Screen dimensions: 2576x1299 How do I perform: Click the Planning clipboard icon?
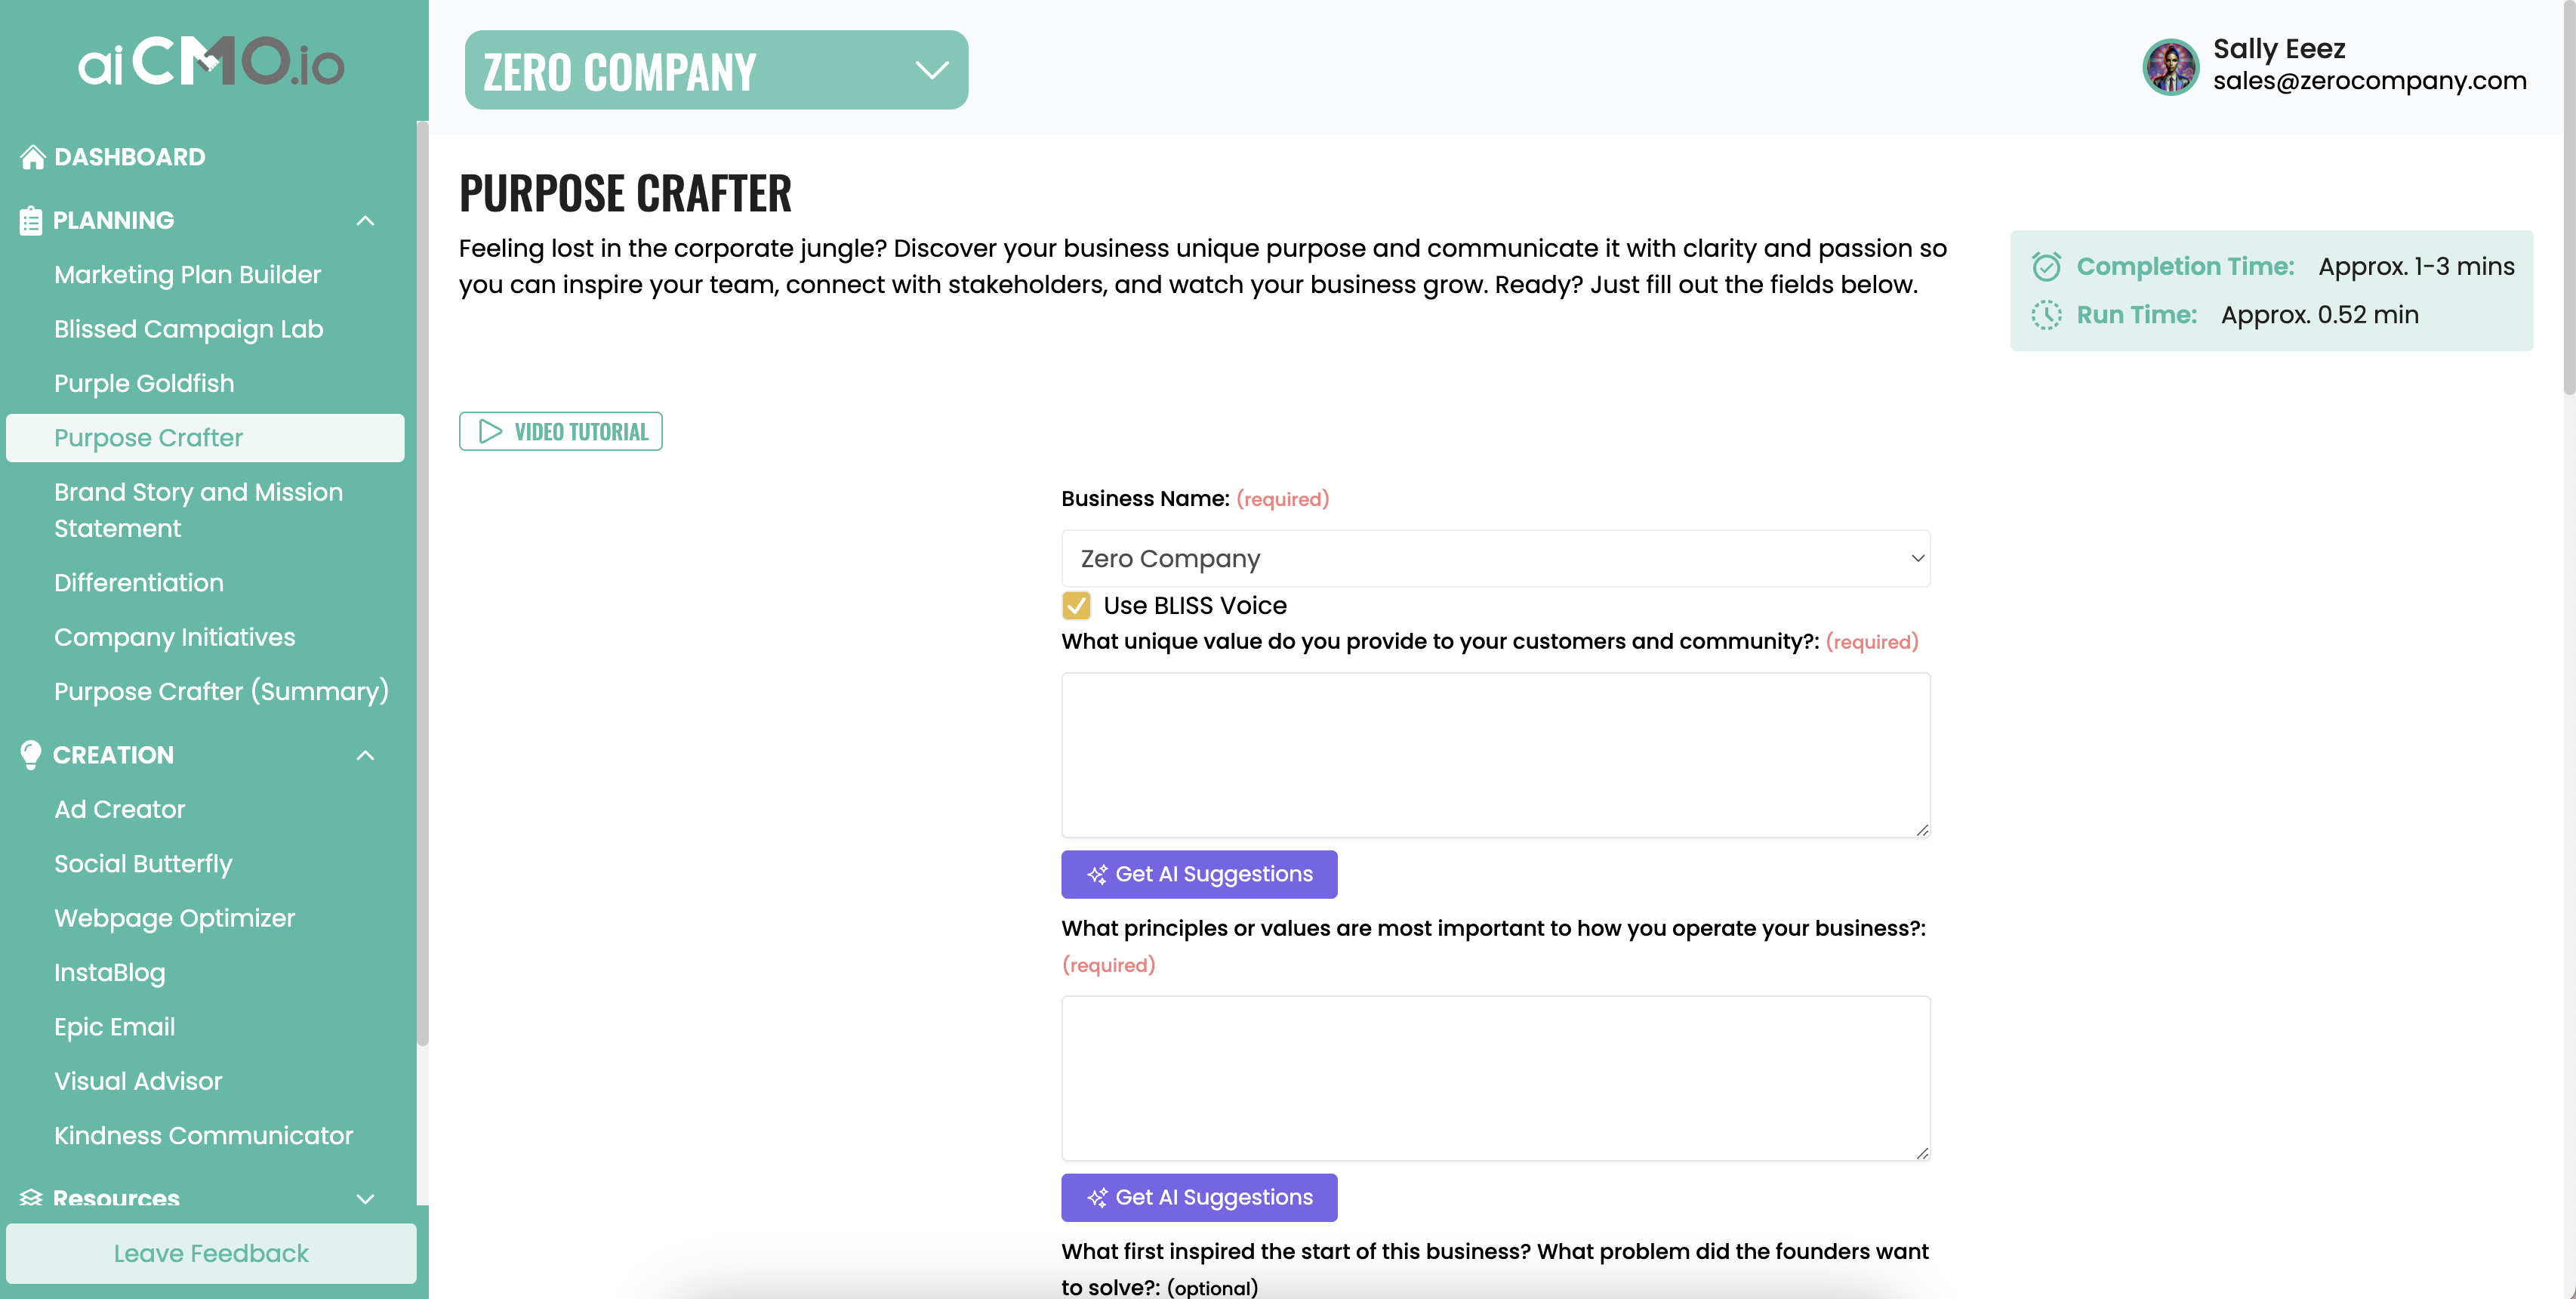tap(31, 220)
